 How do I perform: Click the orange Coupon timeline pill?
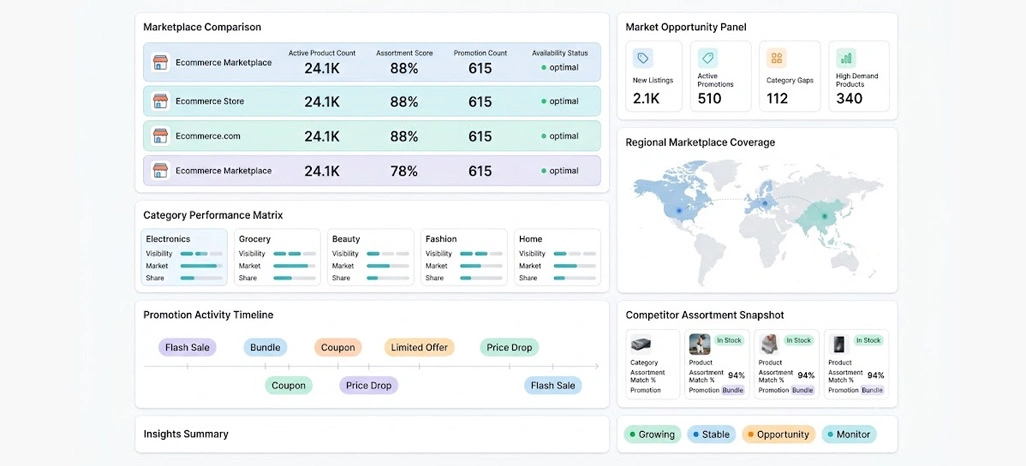coord(338,348)
